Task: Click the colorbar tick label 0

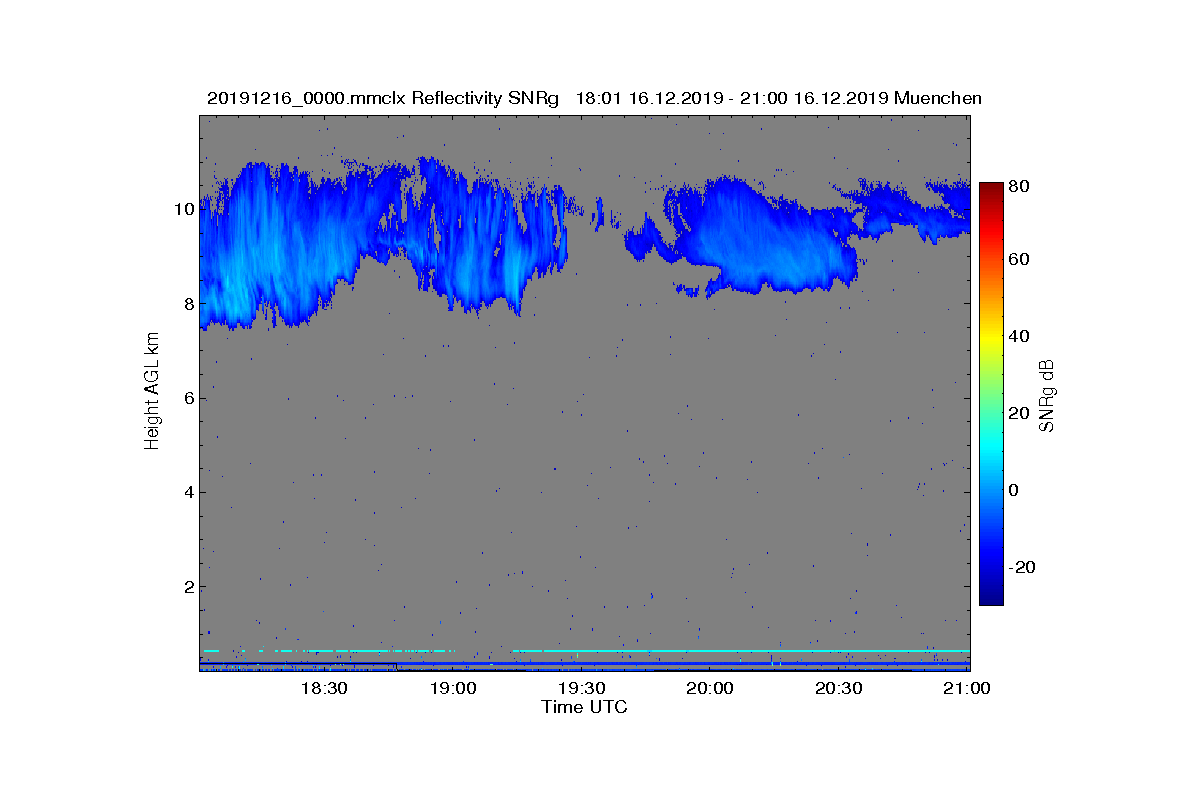Action: coord(1015,490)
